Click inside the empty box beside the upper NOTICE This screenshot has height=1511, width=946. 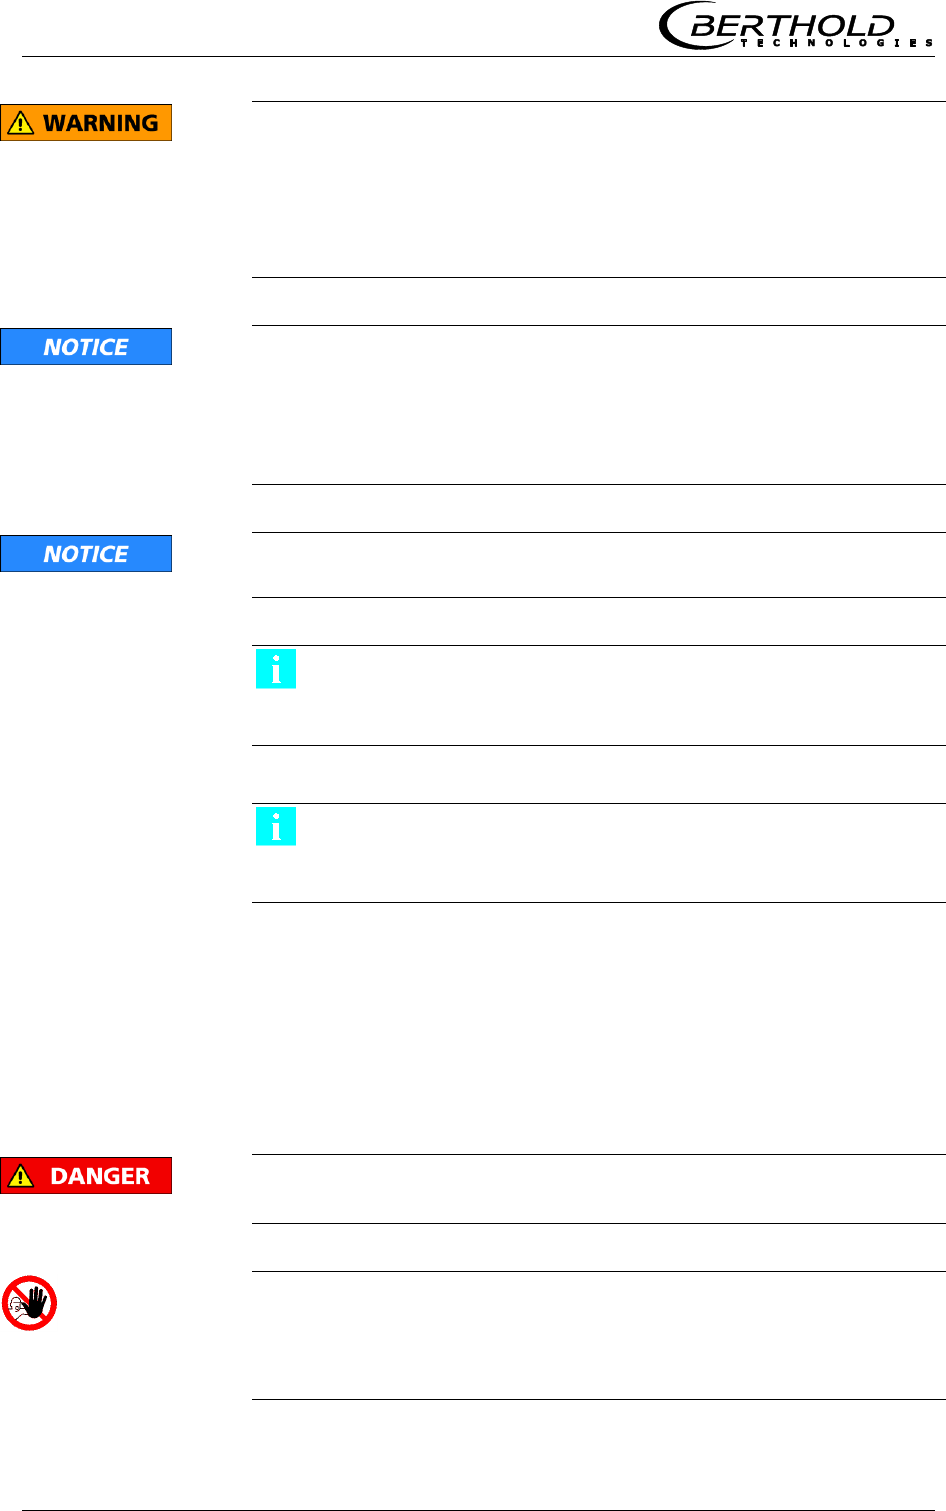[598, 405]
